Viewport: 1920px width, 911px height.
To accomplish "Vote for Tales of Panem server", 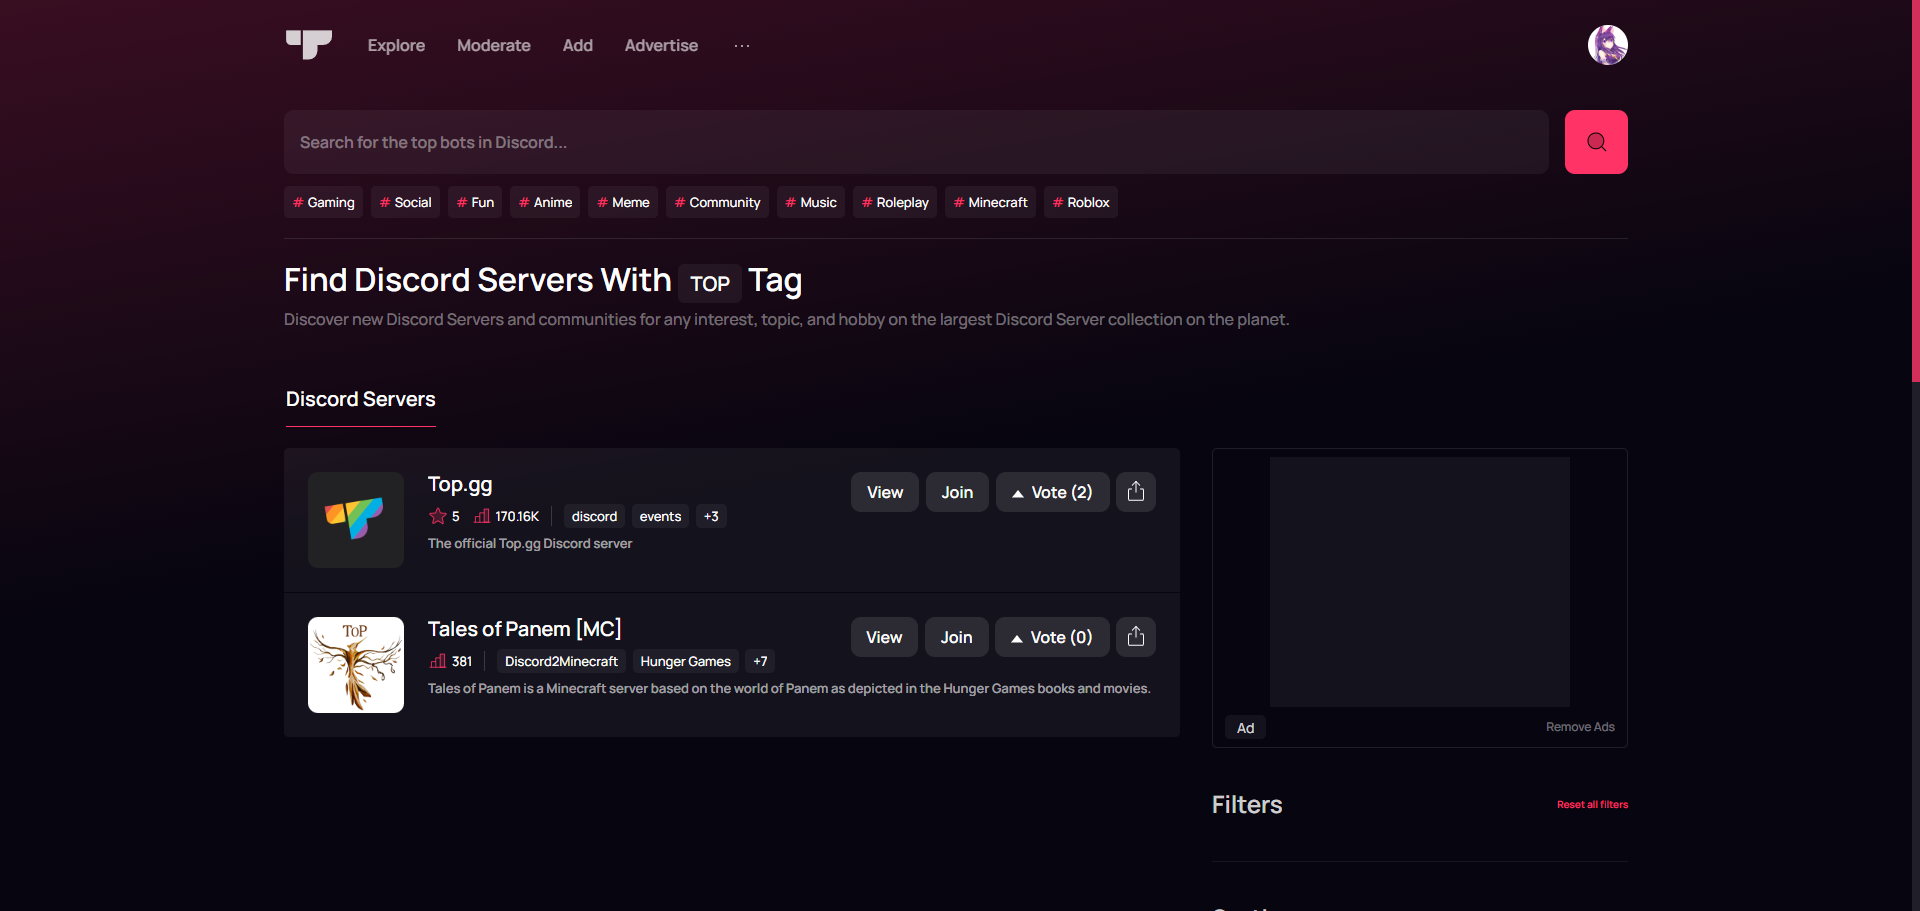I will [1052, 637].
